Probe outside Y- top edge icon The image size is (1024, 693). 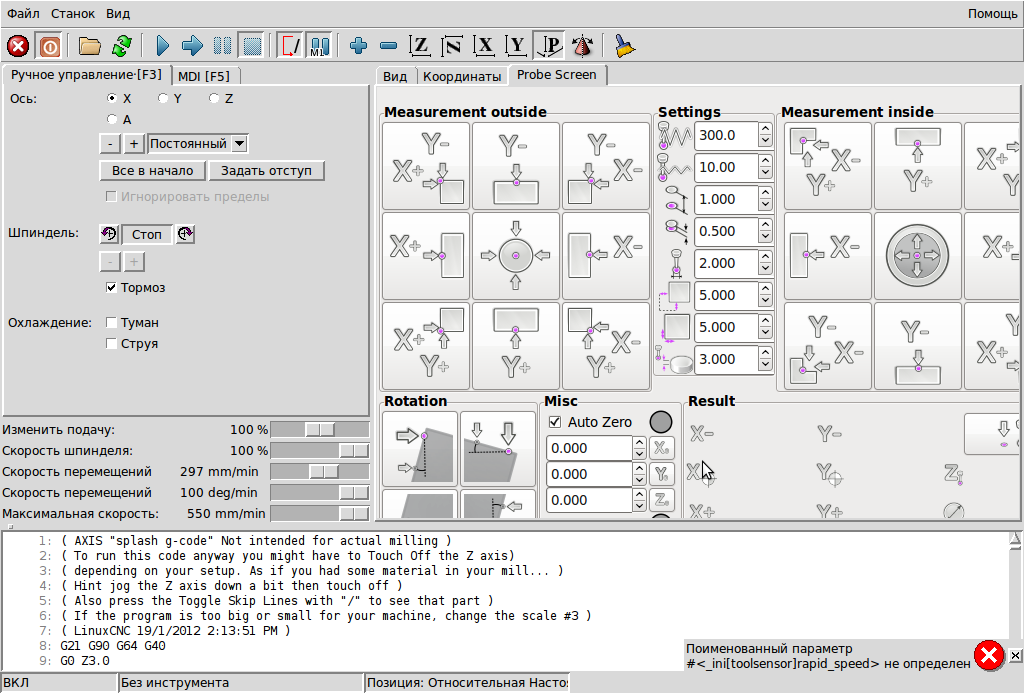(x=516, y=166)
